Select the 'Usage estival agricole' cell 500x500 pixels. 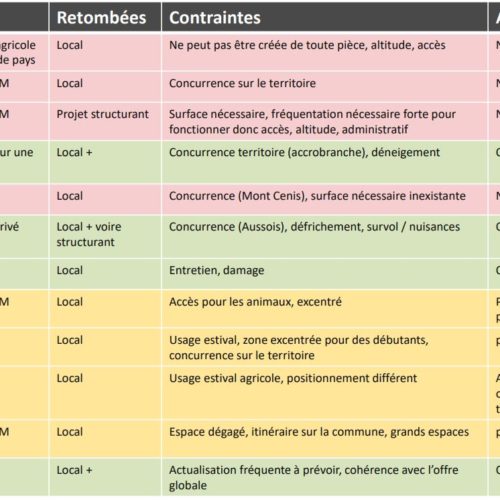click(325, 393)
